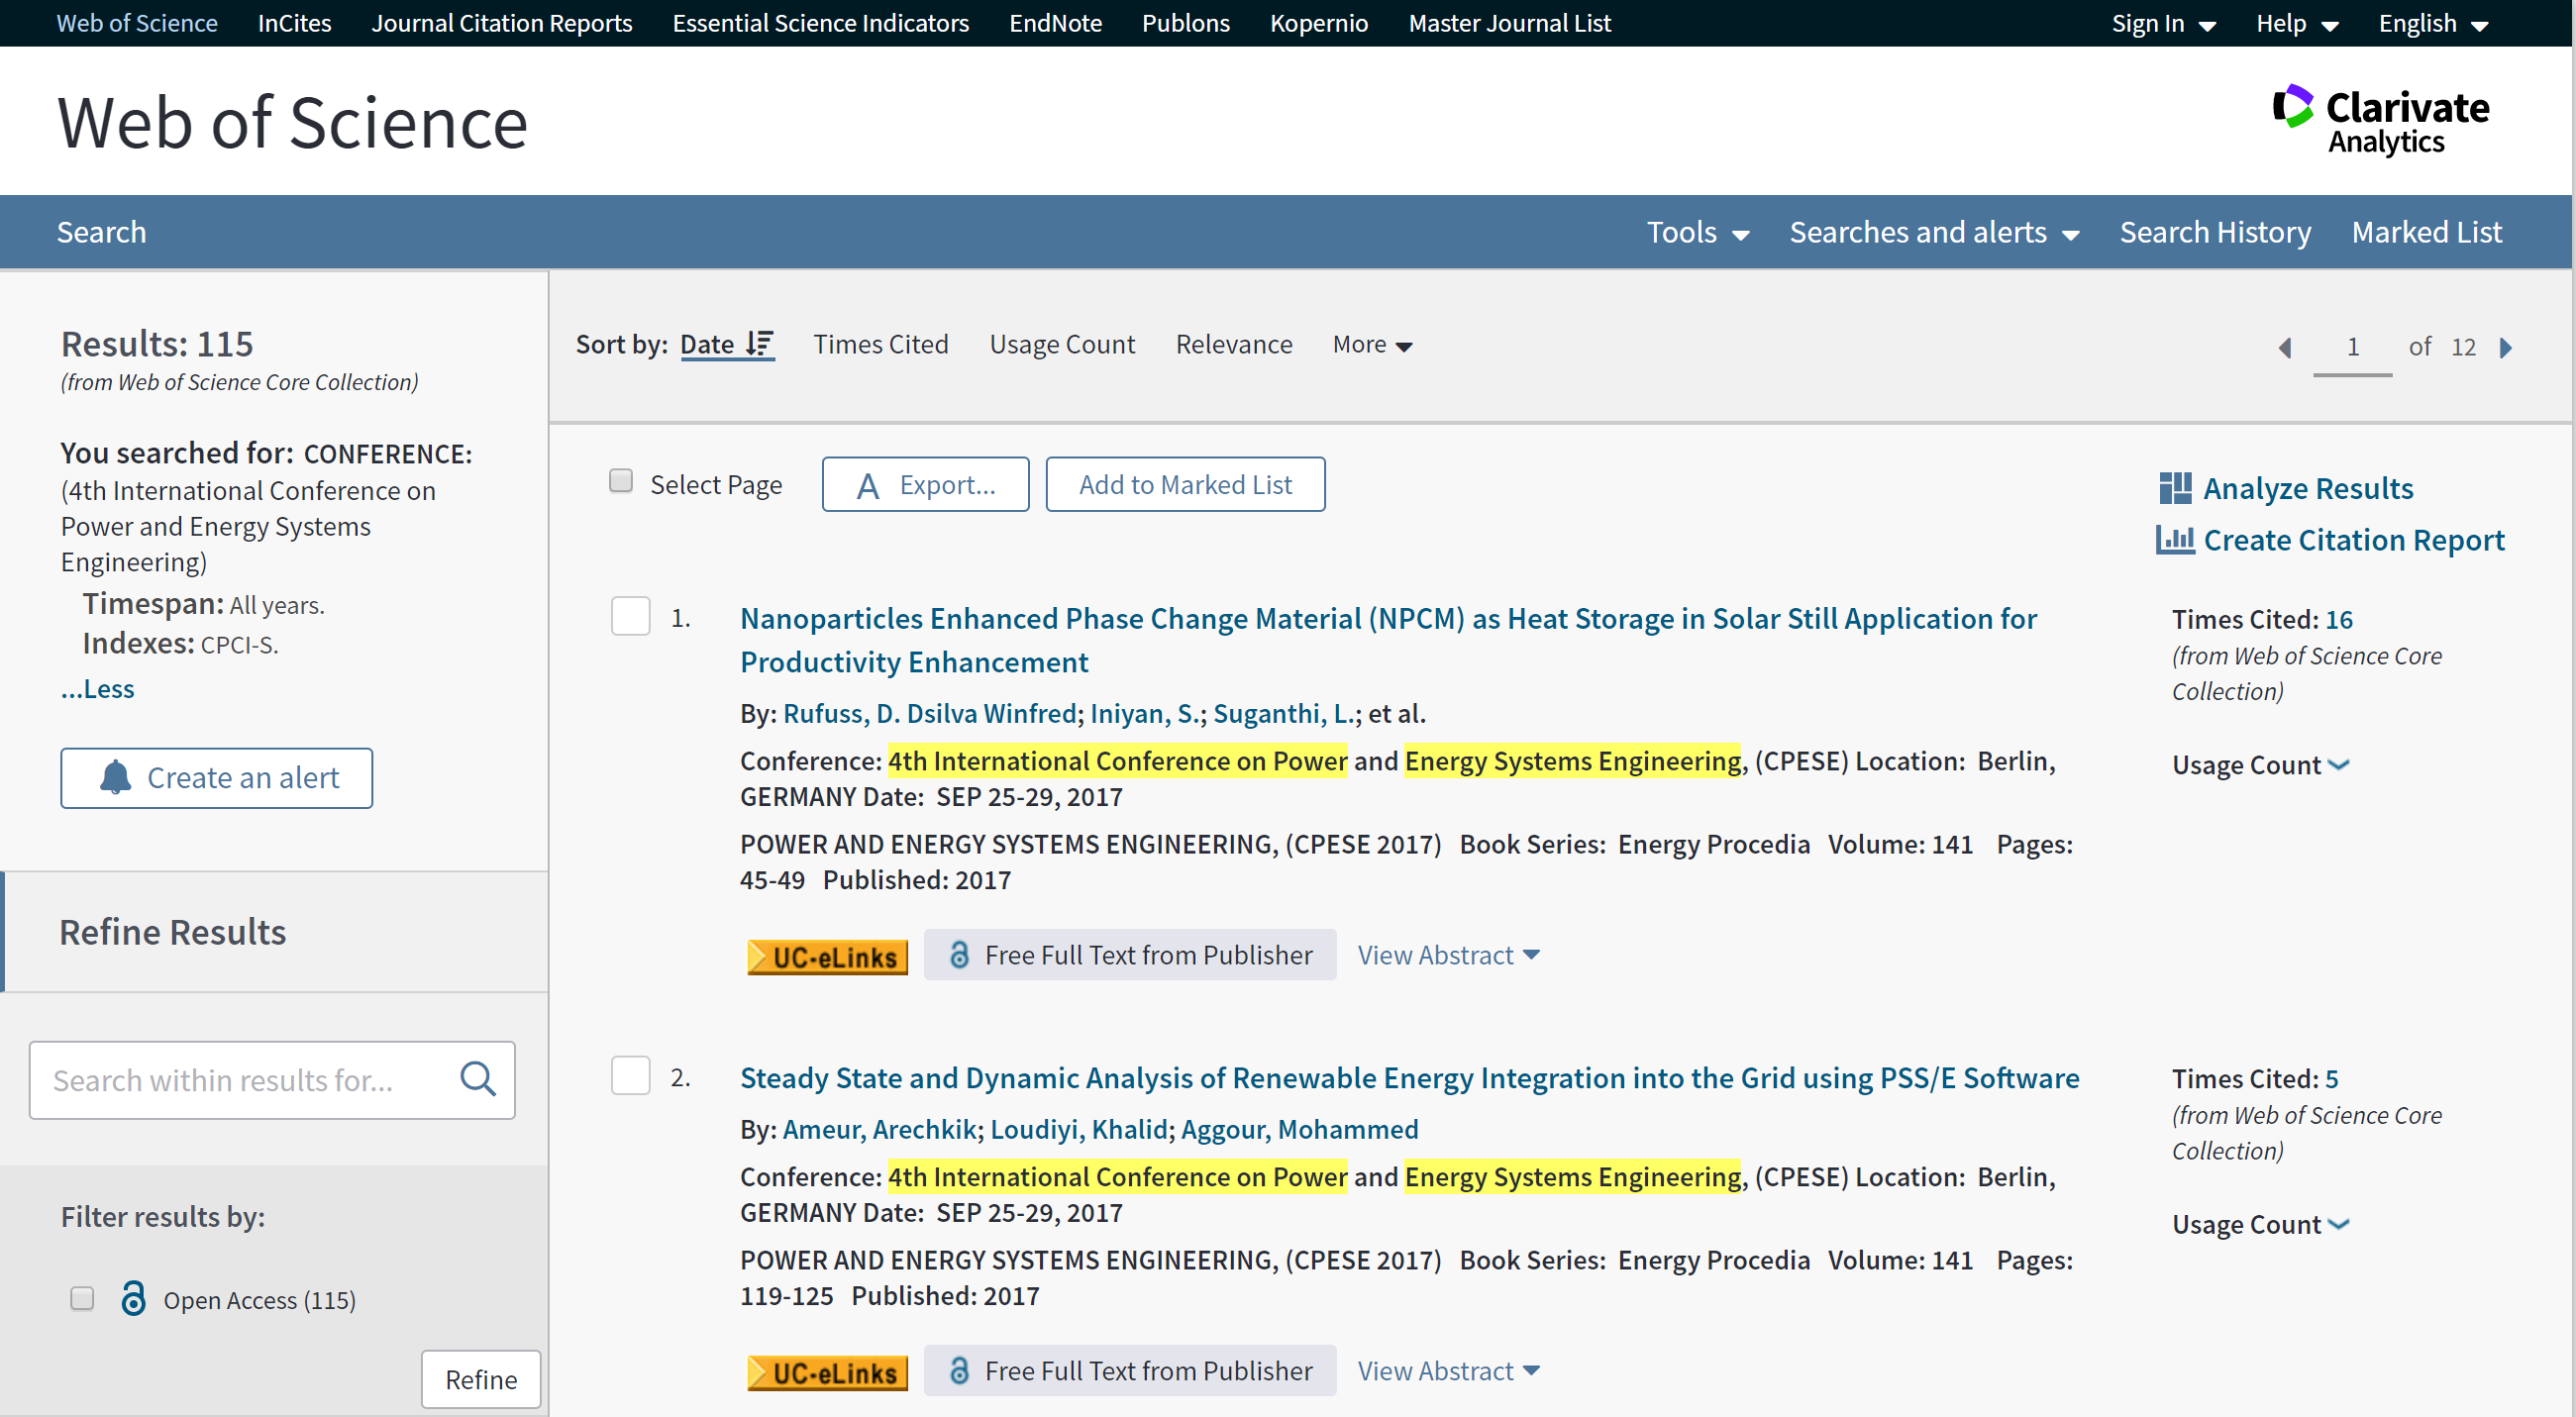Expand View Abstract for result 2
2576x1417 pixels.
point(1448,1371)
